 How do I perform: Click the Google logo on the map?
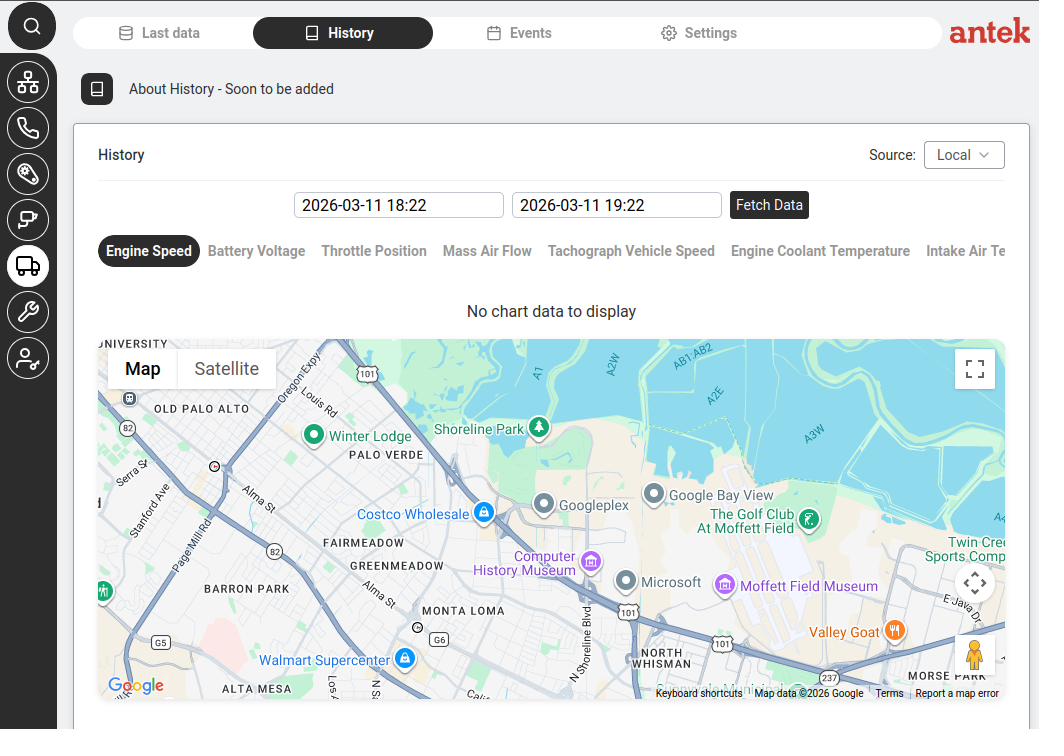pyautogui.click(x=136, y=685)
